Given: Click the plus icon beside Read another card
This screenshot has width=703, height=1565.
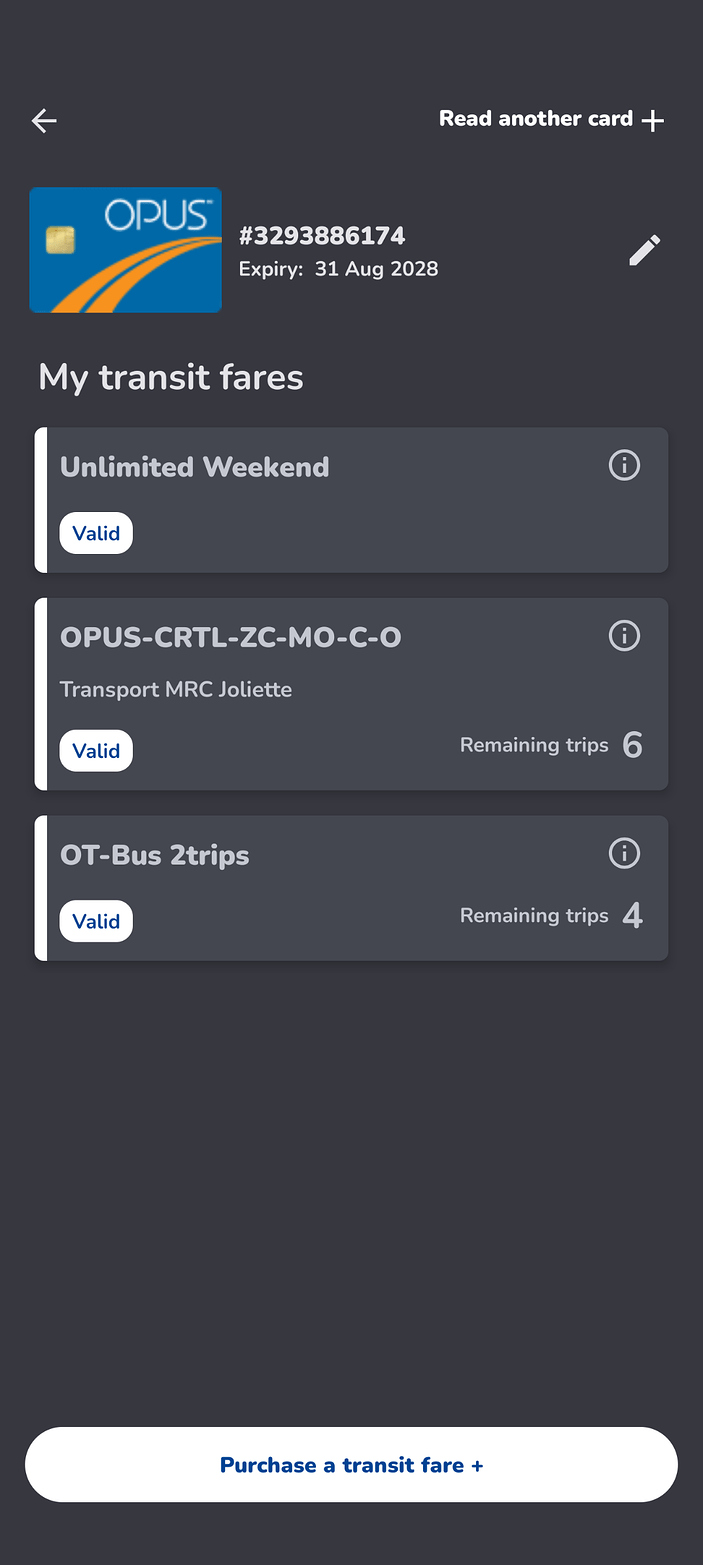Looking at the screenshot, I should click(653, 121).
